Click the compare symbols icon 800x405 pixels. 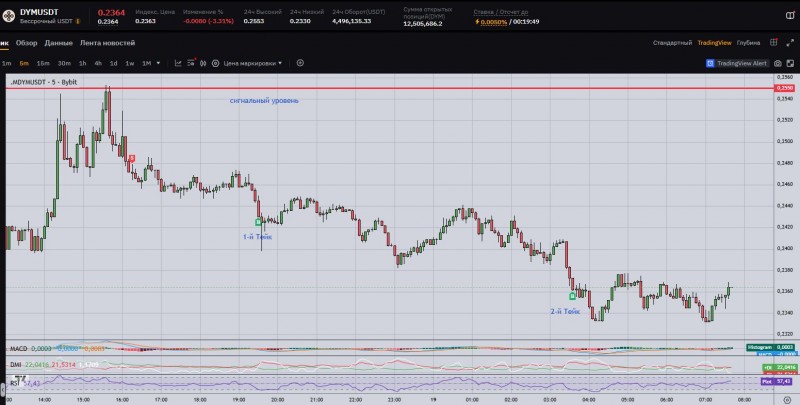click(x=203, y=63)
